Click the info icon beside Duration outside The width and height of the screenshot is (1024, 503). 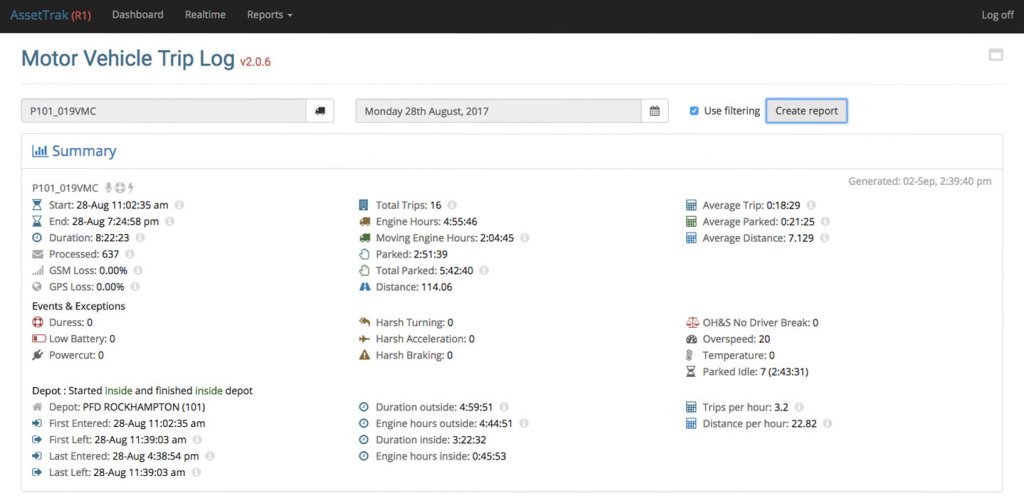point(504,407)
